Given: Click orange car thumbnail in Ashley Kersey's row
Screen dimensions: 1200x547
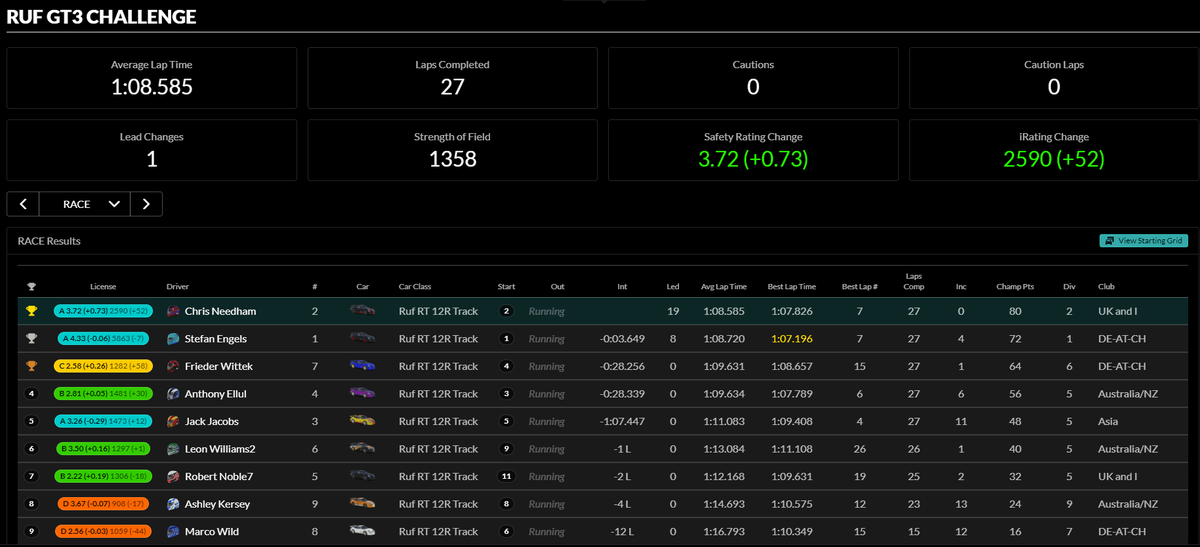Looking at the screenshot, I should (x=363, y=504).
